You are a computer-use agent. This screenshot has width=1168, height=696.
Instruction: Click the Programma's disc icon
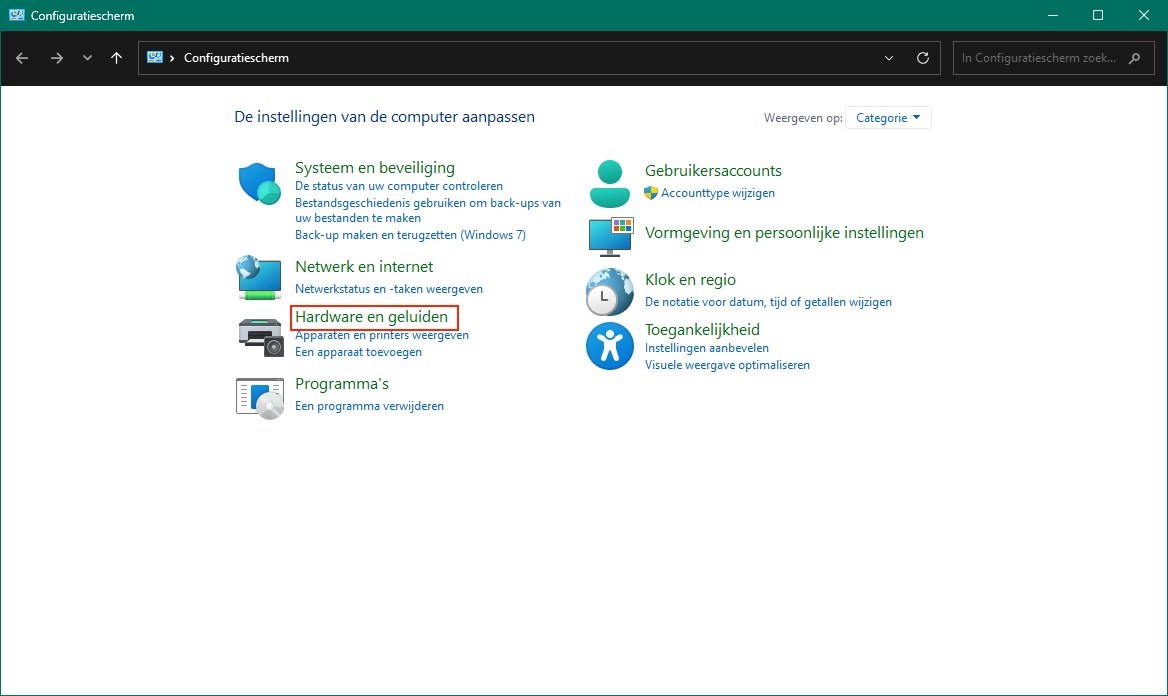pyautogui.click(x=260, y=397)
